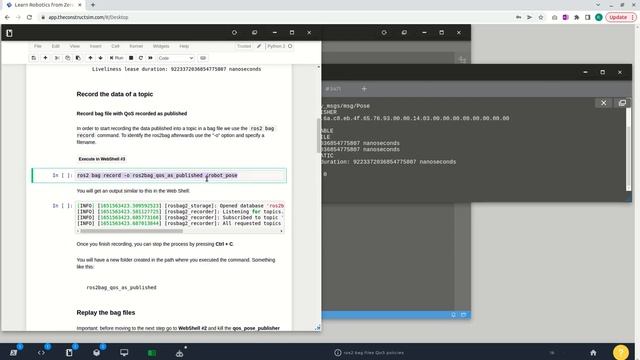The height and width of the screenshot is (360, 640).
Task: Restart the kernel with the circular arrow icon
Action: [x=141, y=58]
